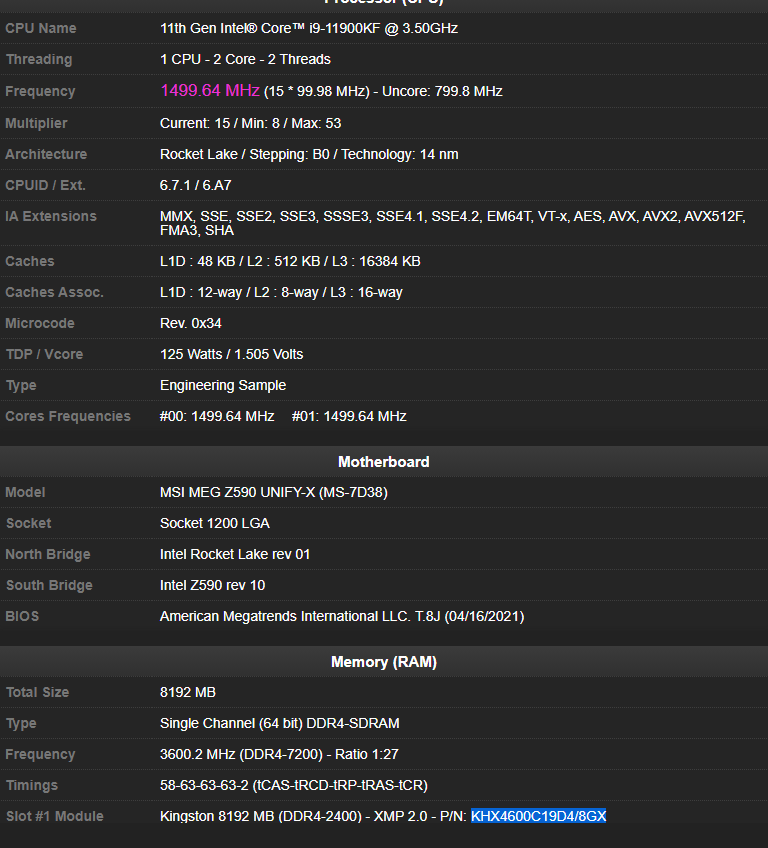This screenshot has width=768, height=848.
Task: Click the TDP / Vcore label
Action: tap(44, 354)
